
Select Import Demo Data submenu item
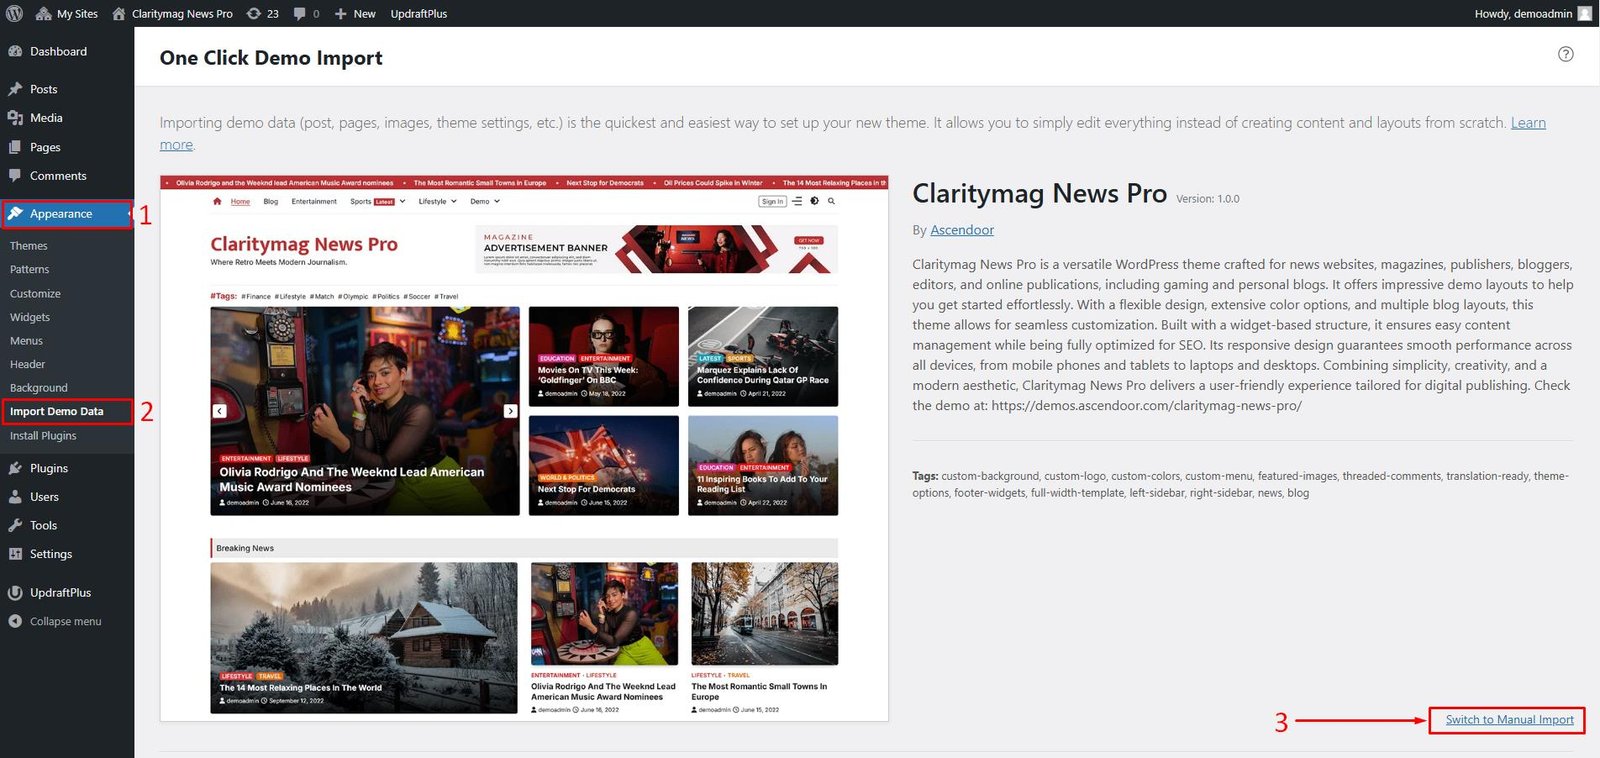(57, 412)
